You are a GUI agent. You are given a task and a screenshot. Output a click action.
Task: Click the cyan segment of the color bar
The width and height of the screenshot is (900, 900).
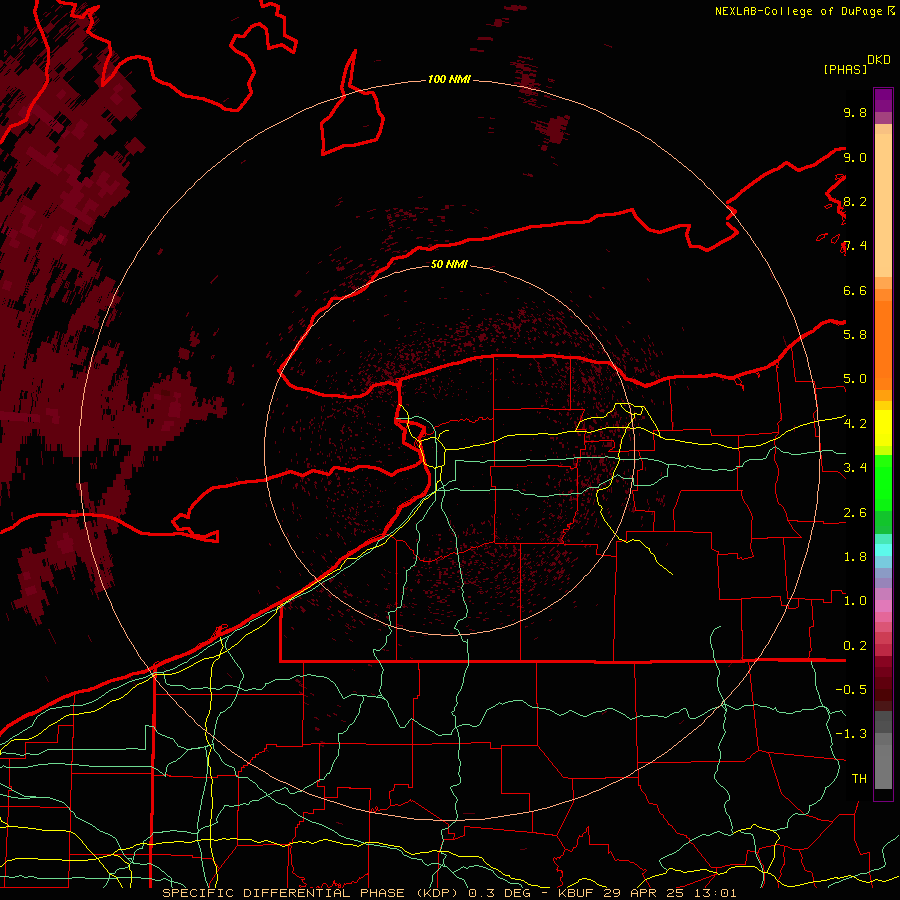883,550
